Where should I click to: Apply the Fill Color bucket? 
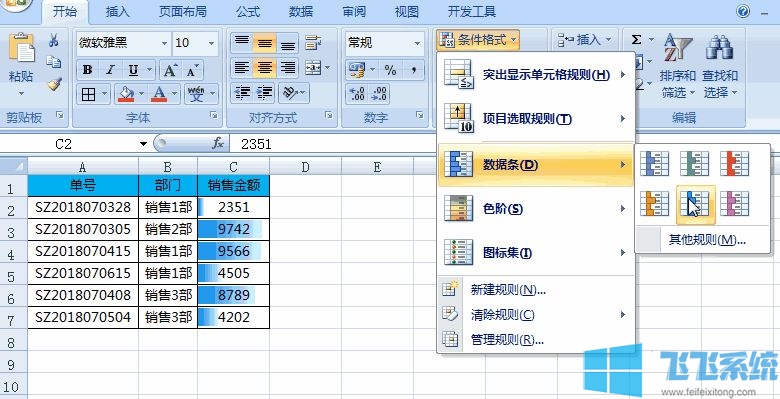(126, 94)
